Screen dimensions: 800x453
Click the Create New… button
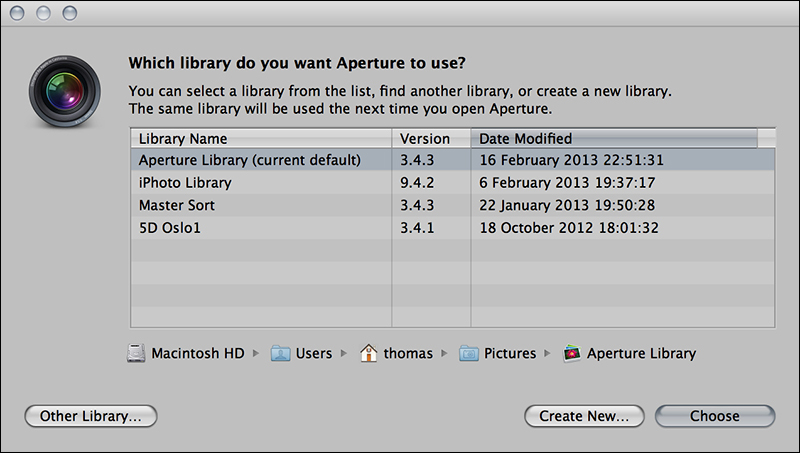tap(584, 416)
